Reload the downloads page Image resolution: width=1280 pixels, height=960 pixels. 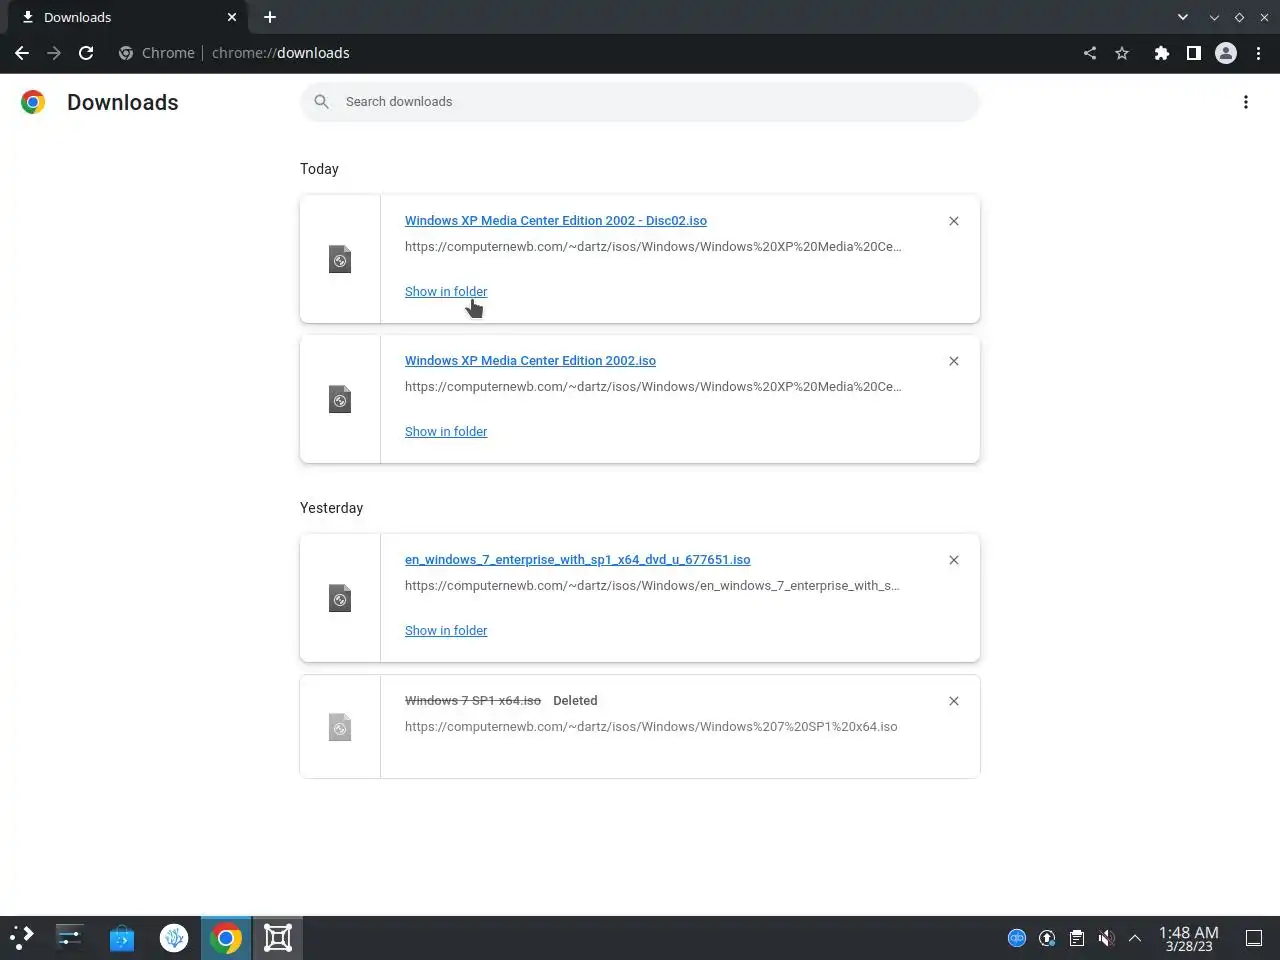86,53
